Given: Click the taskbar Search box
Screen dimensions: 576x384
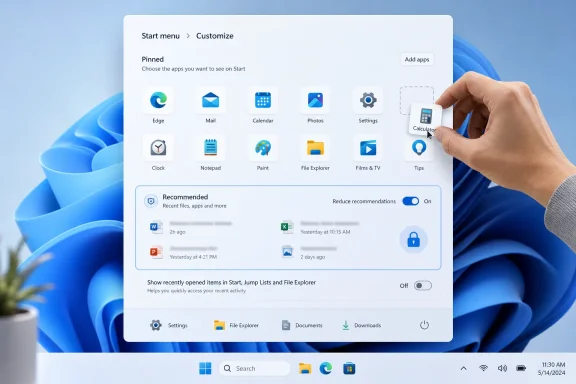Looking at the screenshot, I should pyautogui.click(x=255, y=368).
